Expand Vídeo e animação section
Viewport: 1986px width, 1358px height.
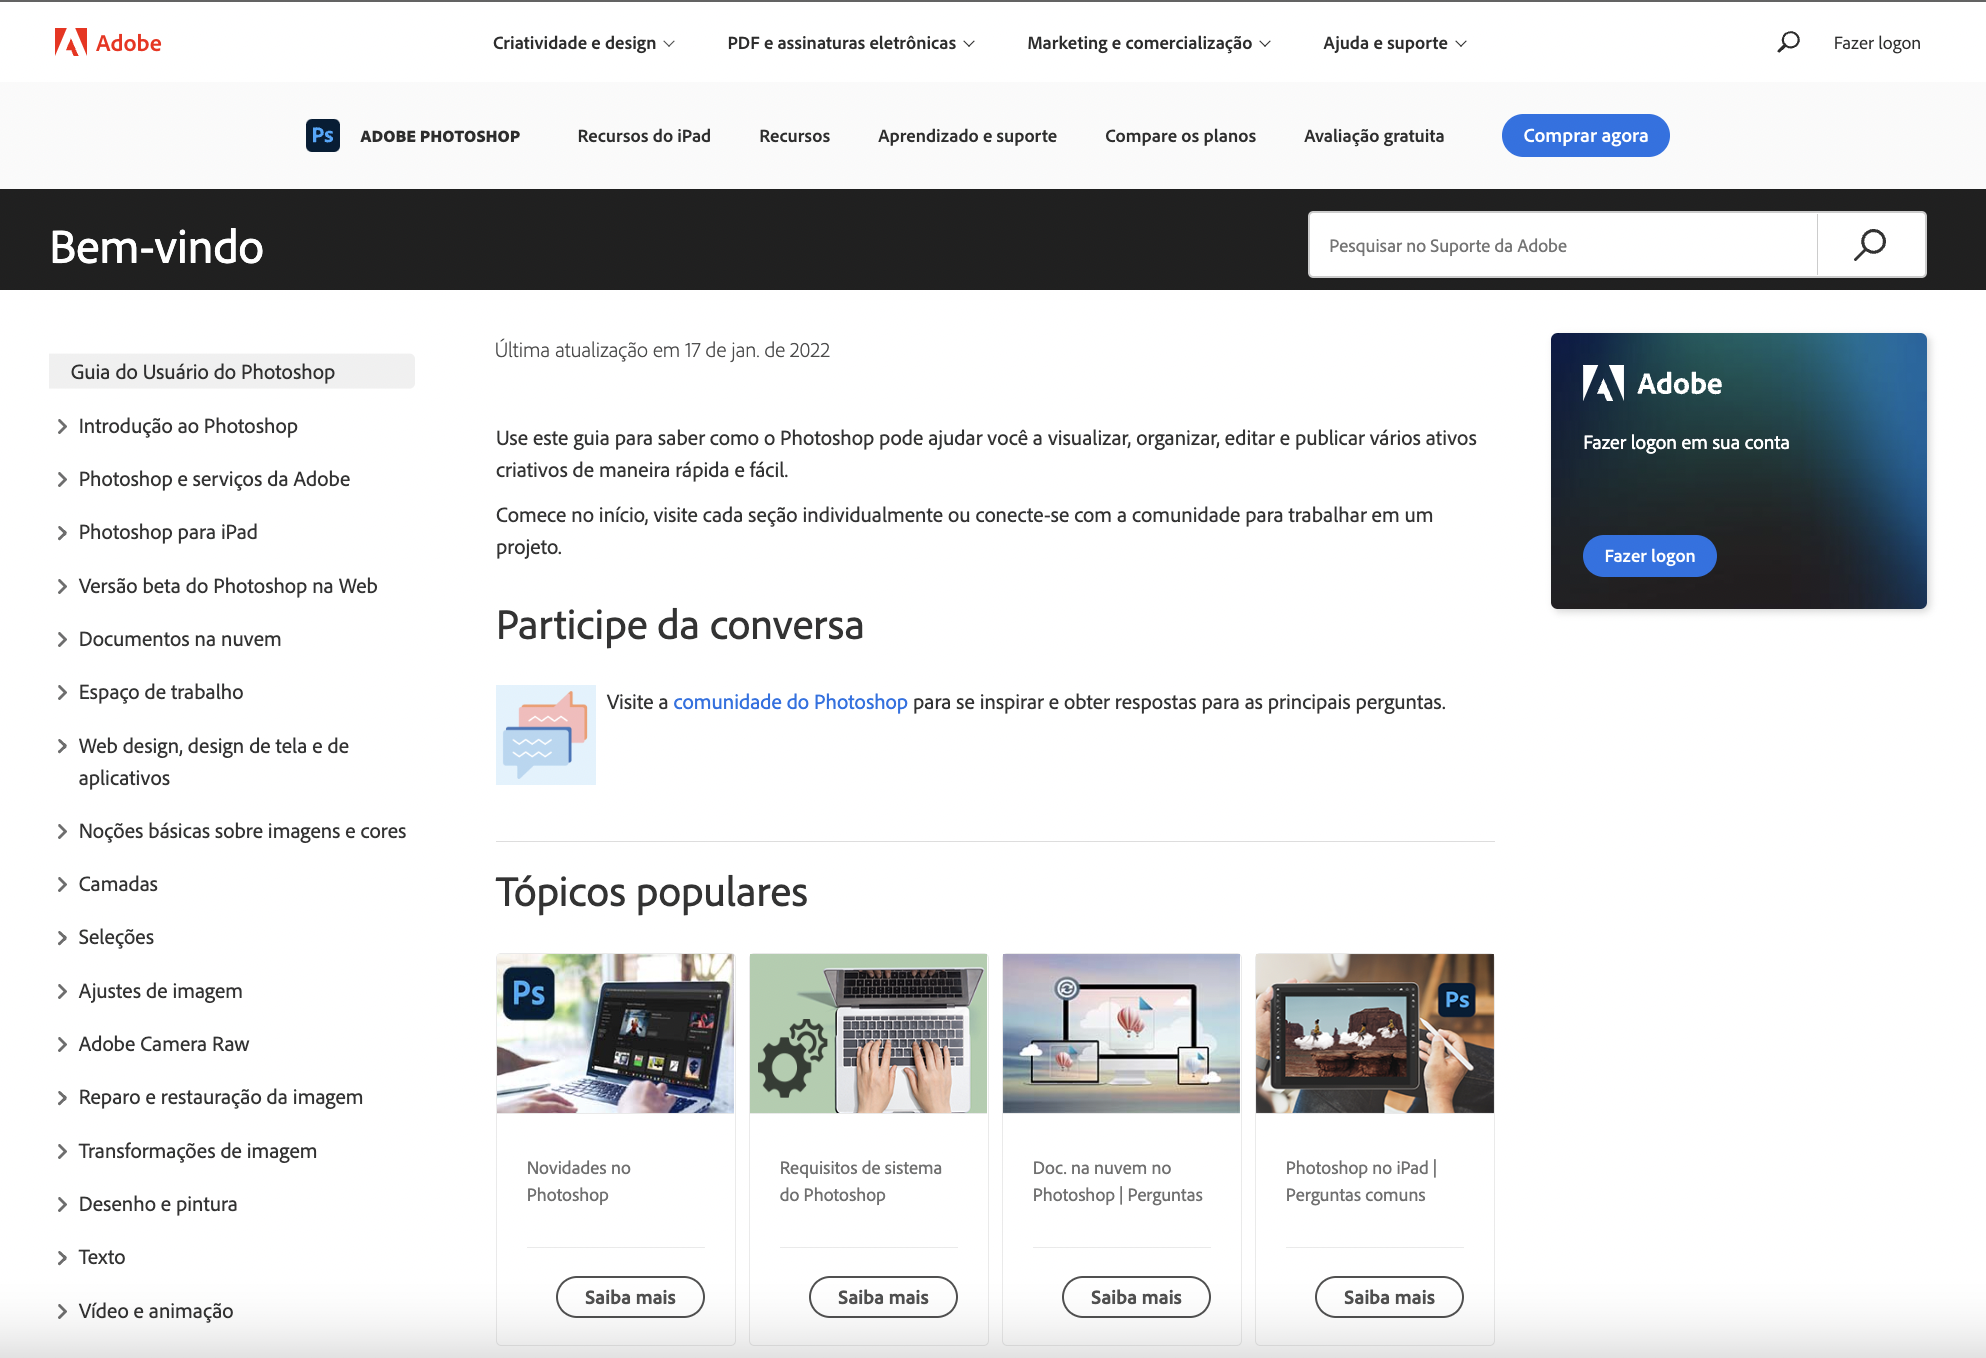point(145,1311)
